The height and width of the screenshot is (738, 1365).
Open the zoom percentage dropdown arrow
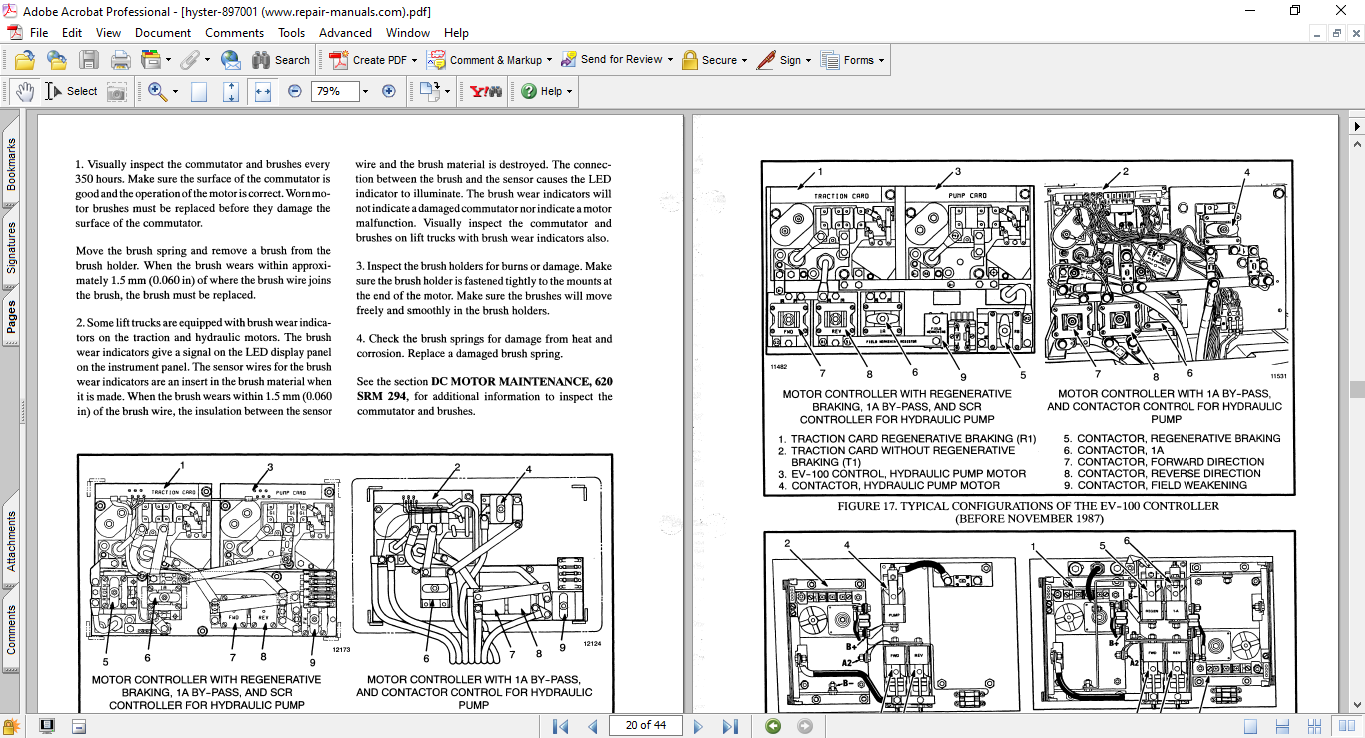365,91
